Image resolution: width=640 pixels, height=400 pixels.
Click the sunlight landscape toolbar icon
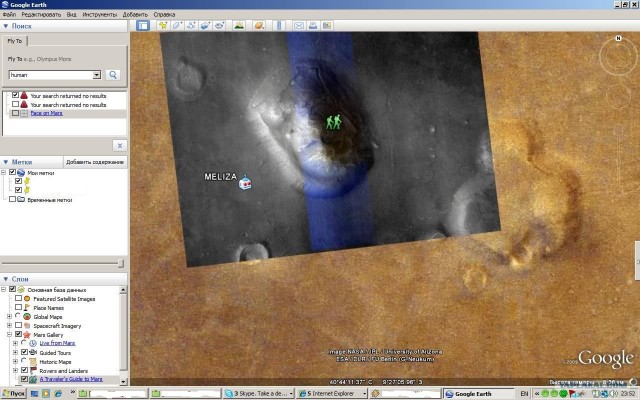pos(239,26)
